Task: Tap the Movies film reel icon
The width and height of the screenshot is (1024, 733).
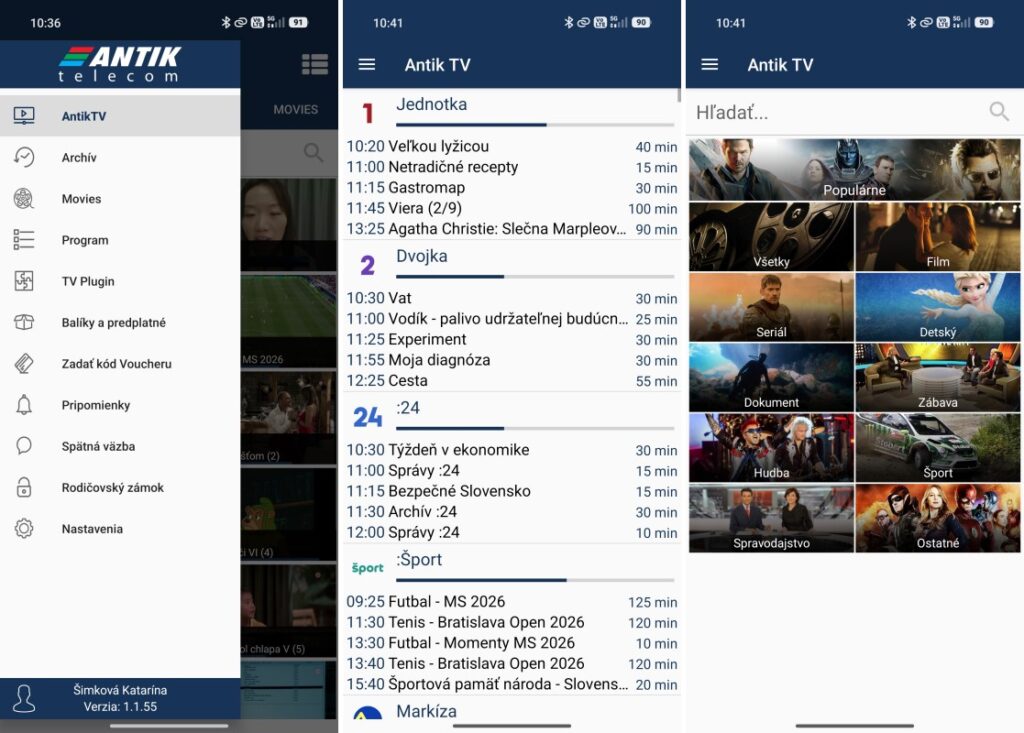Action: pos(24,198)
